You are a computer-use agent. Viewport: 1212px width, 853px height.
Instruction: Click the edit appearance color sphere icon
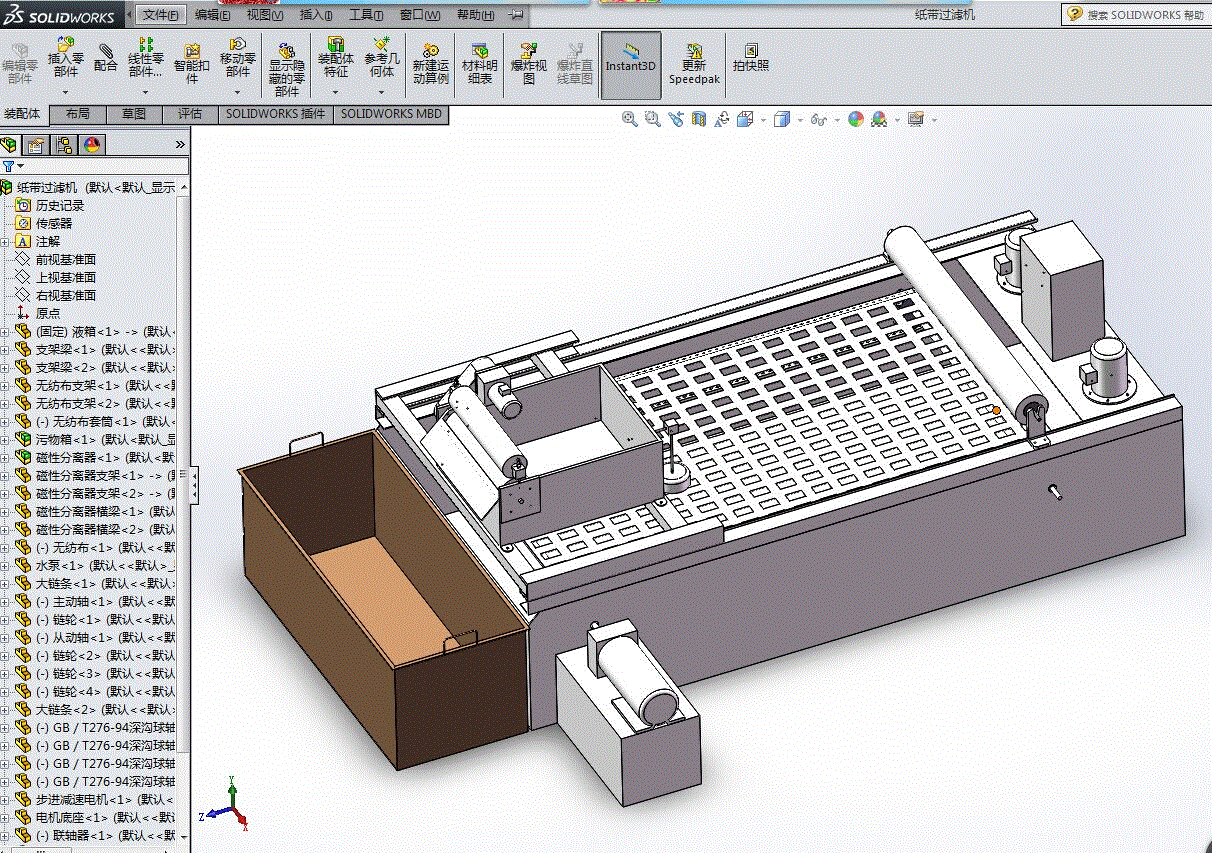pos(855,119)
